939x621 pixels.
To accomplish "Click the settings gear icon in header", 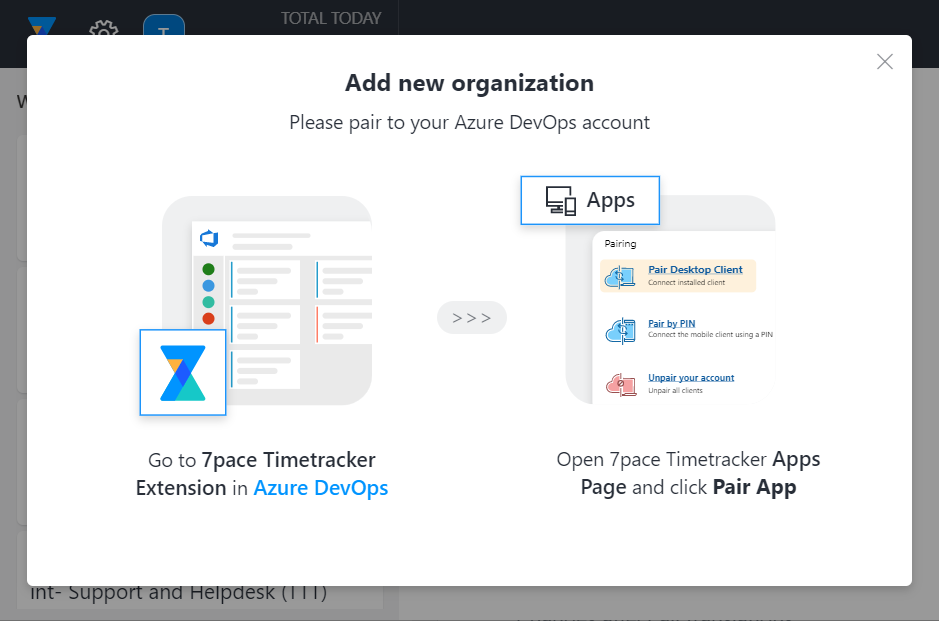I will (x=104, y=28).
